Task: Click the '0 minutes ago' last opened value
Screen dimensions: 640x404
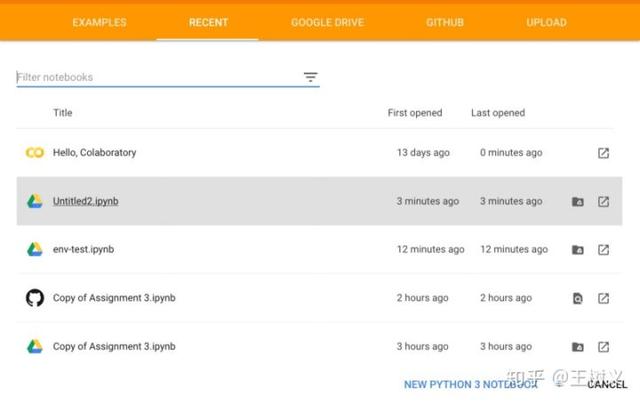Action: 511,153
